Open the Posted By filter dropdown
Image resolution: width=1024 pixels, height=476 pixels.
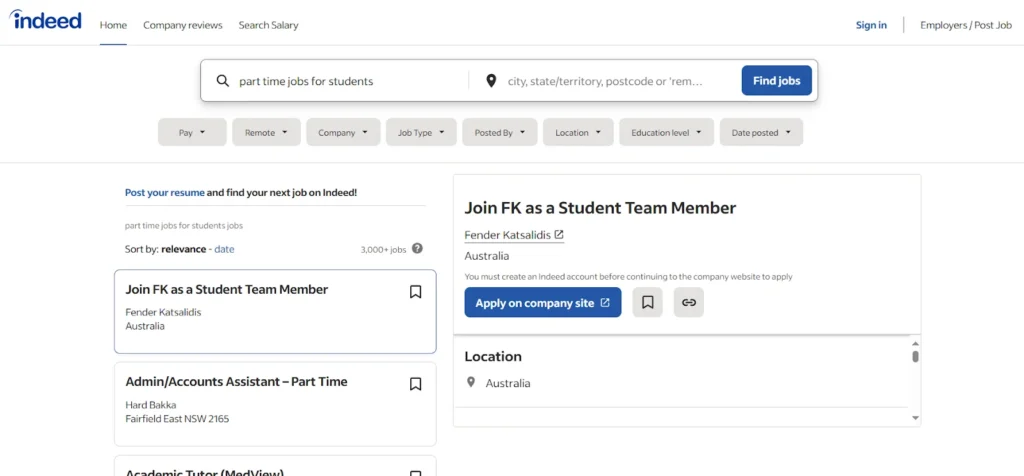tap(500, 132)
